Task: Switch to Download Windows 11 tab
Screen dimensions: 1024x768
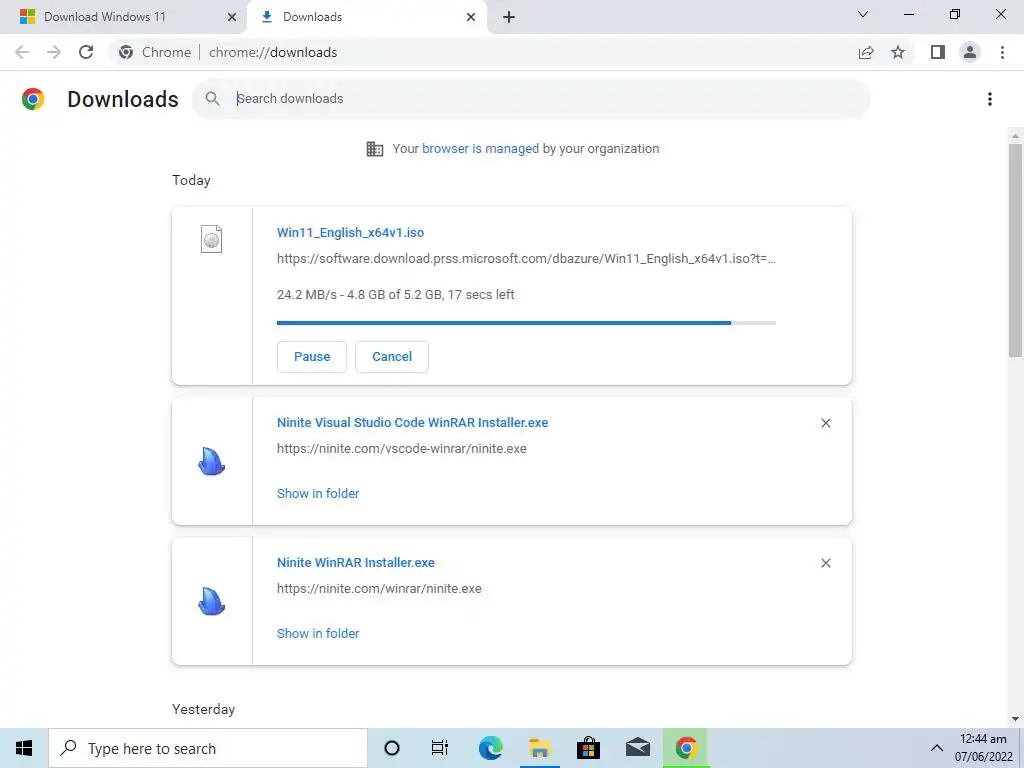Action: pyautogui.click(x=123, y=17)
